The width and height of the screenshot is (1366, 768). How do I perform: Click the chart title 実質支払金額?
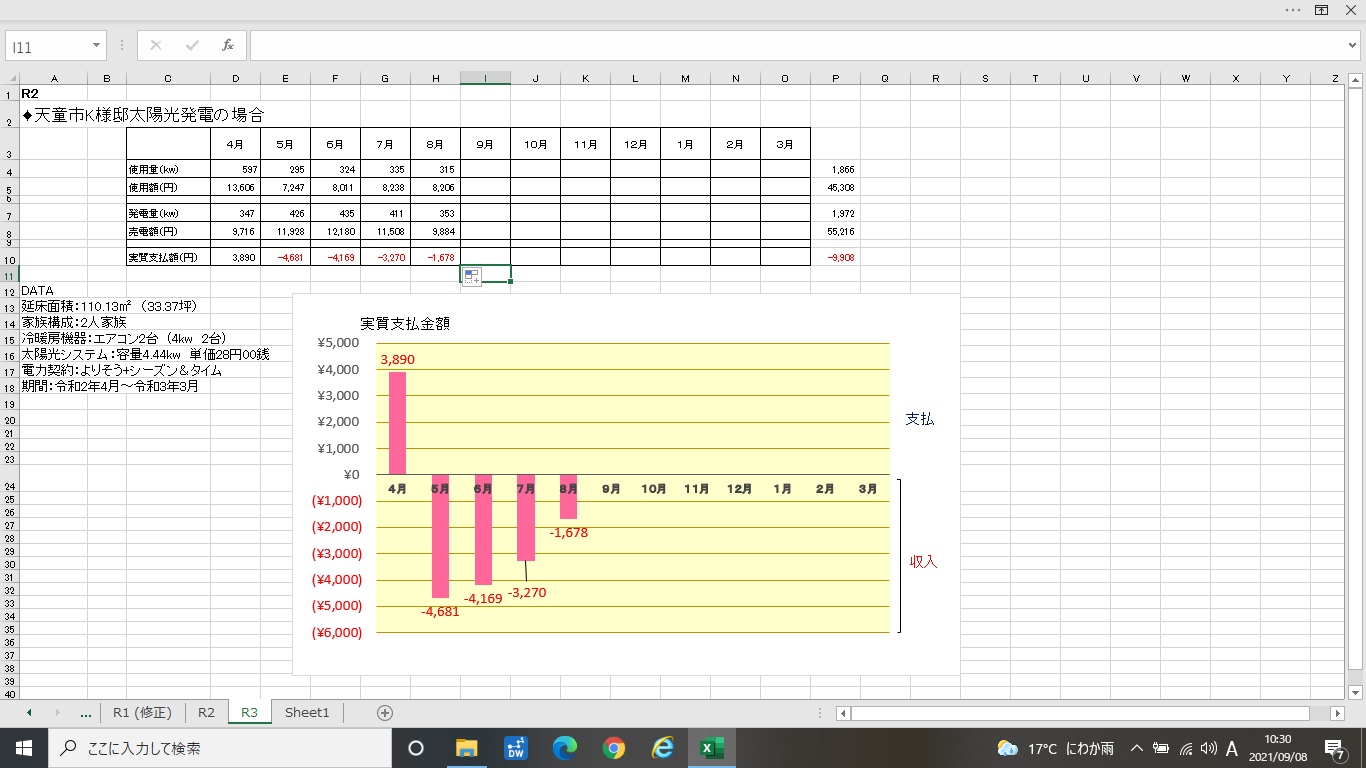[x=405, y=324]
